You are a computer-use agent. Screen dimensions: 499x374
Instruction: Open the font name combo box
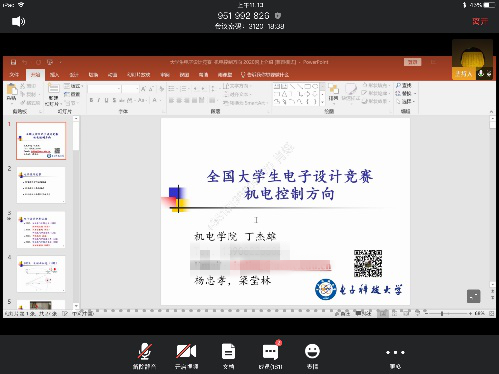104,89
